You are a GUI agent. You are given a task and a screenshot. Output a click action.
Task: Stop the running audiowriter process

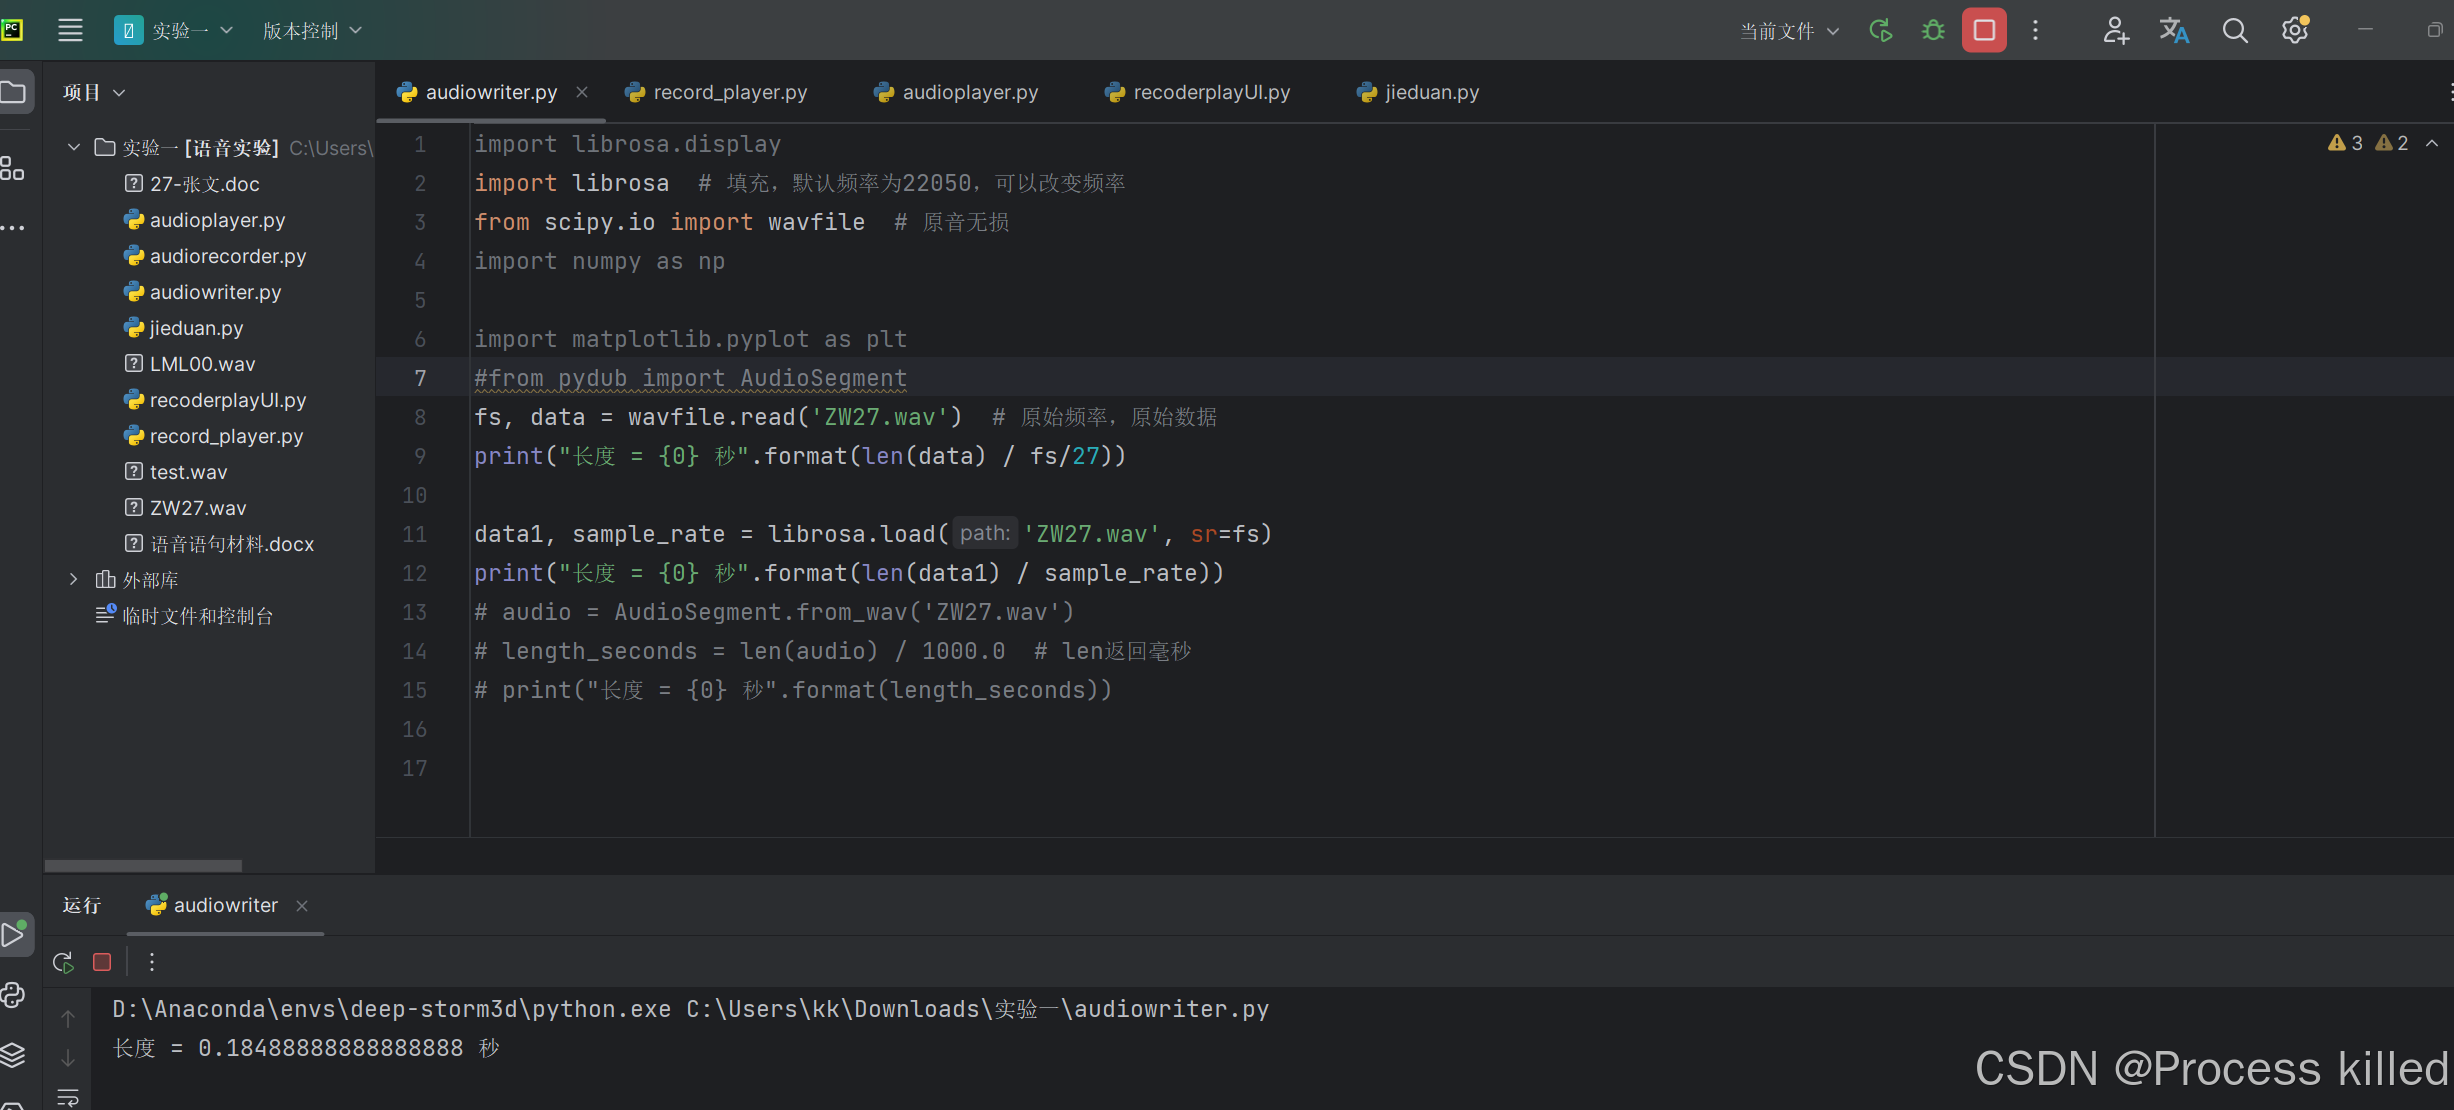[101, 962]
